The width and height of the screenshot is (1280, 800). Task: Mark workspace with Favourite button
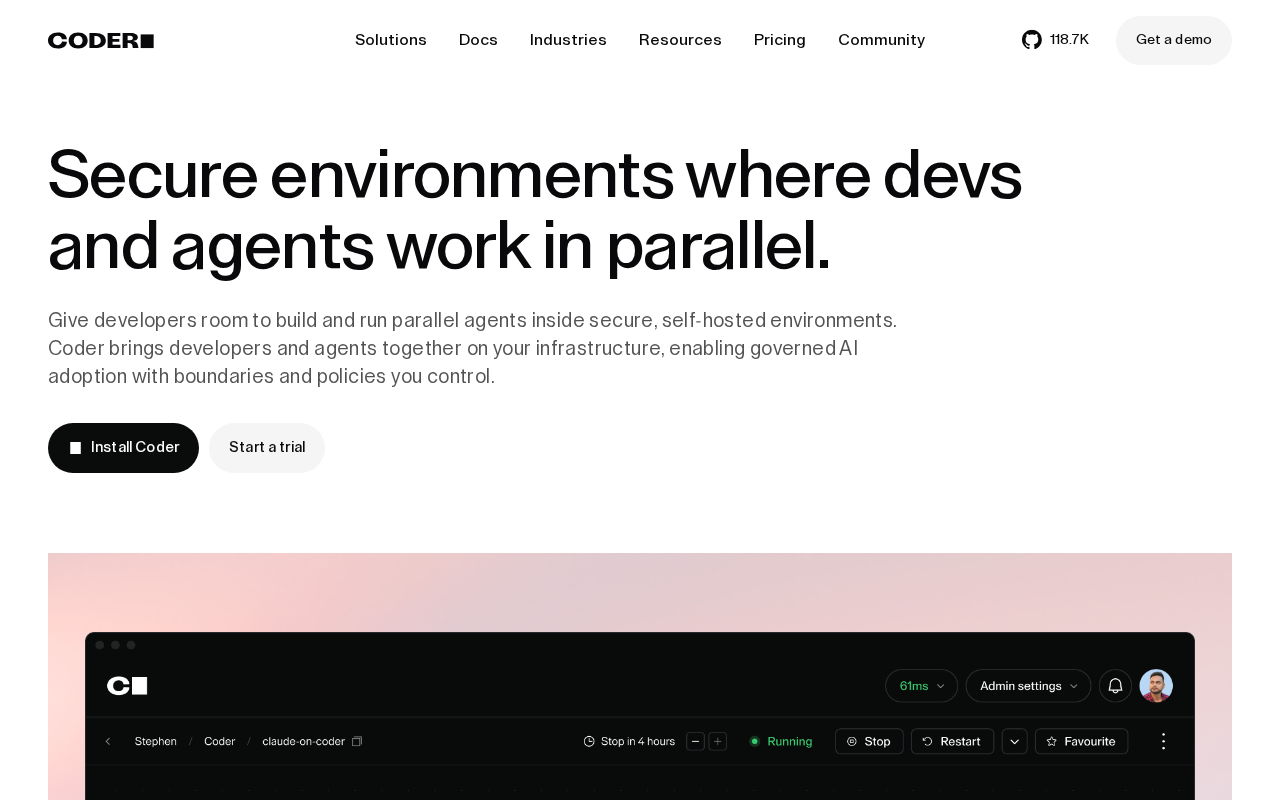pyautogui.click(x=1081, y=741)
